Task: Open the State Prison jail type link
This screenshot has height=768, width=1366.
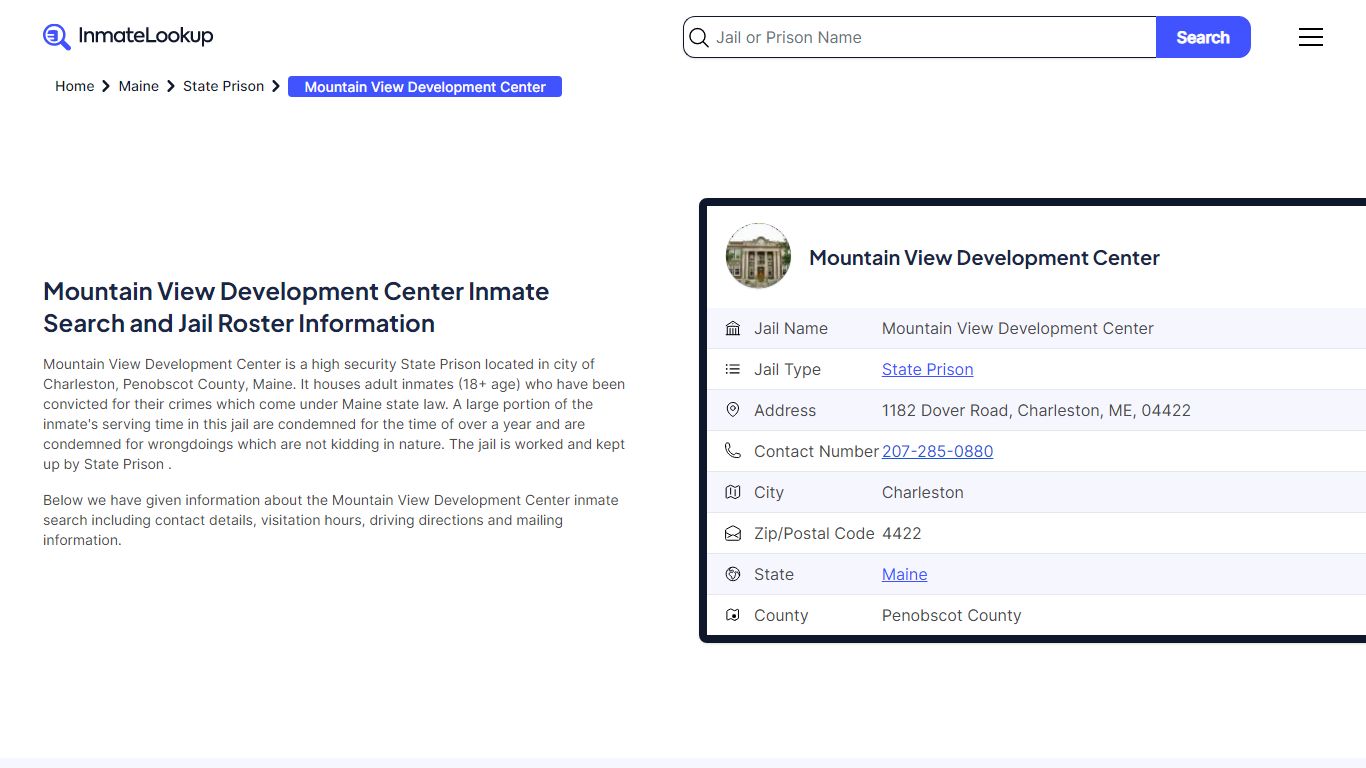Action: 927,369
